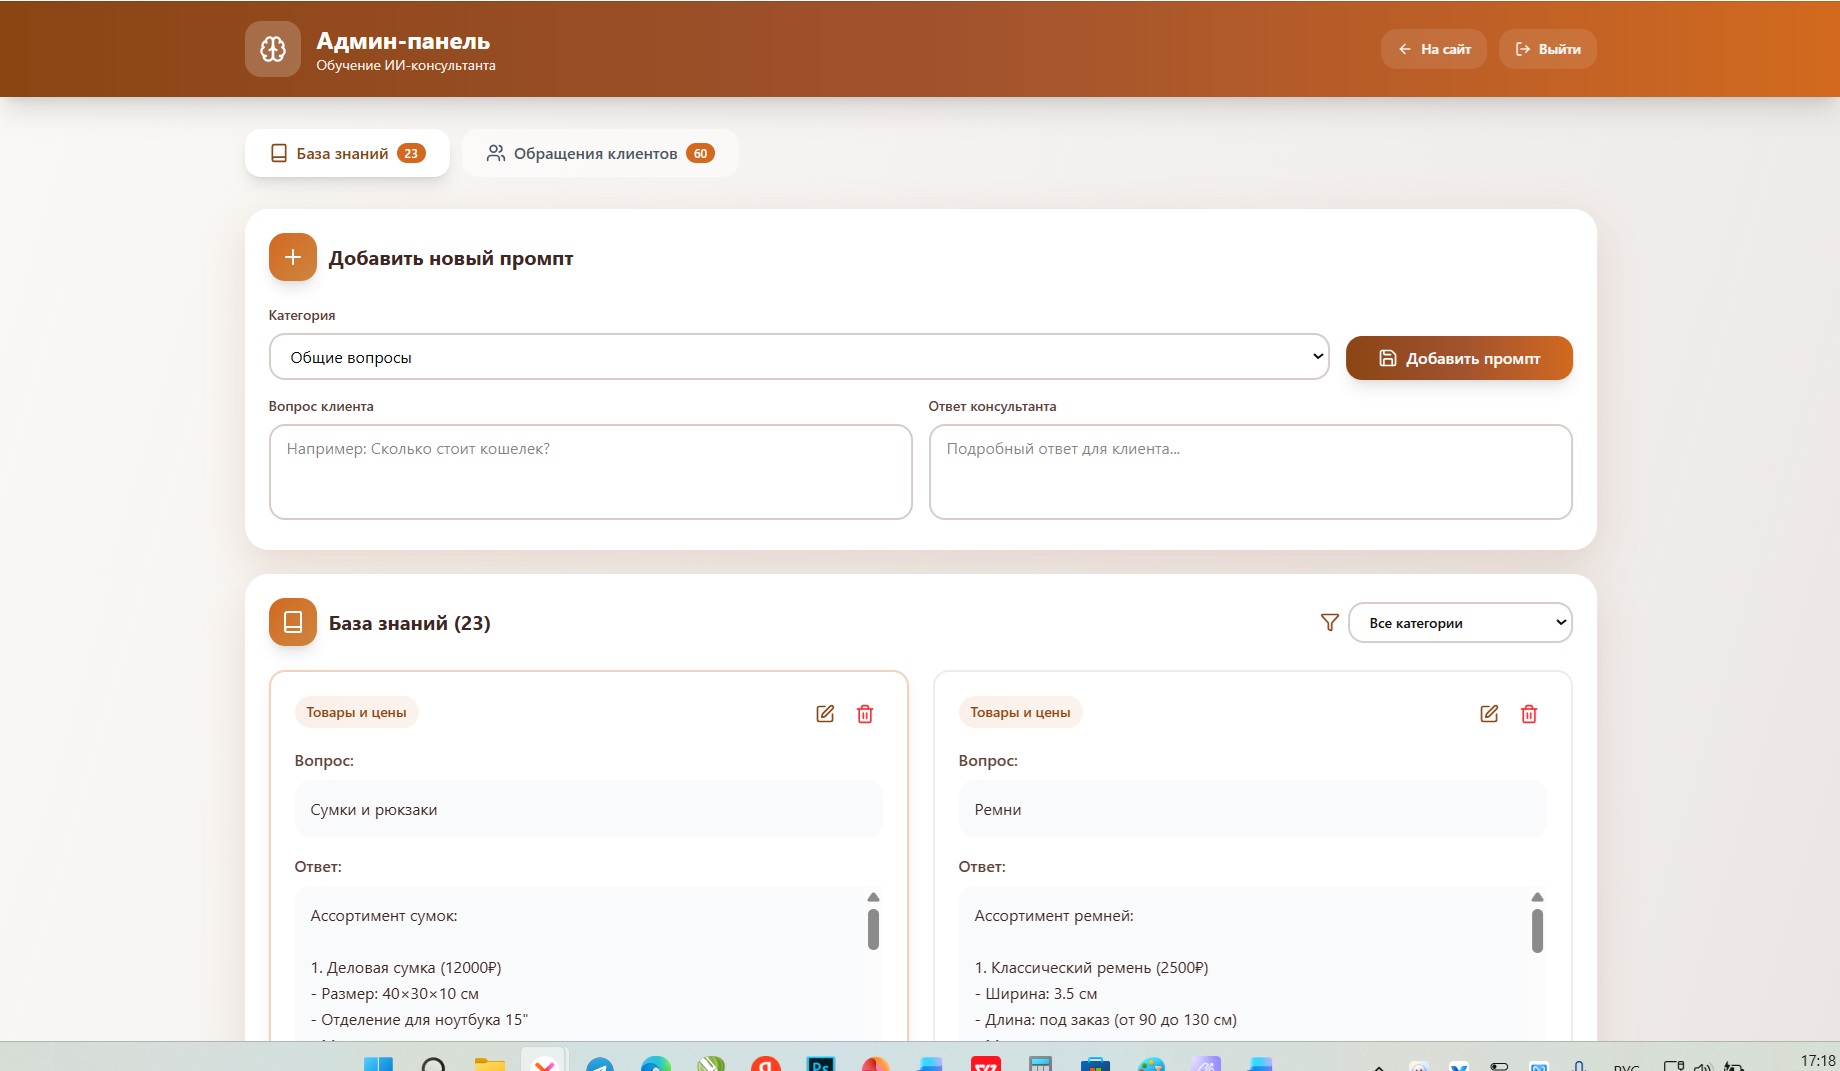Click the scroll-up arrow in the Ассортимент сумок answer
This screenshot has width=1840, height=1071.
click(x=873, y=897)
